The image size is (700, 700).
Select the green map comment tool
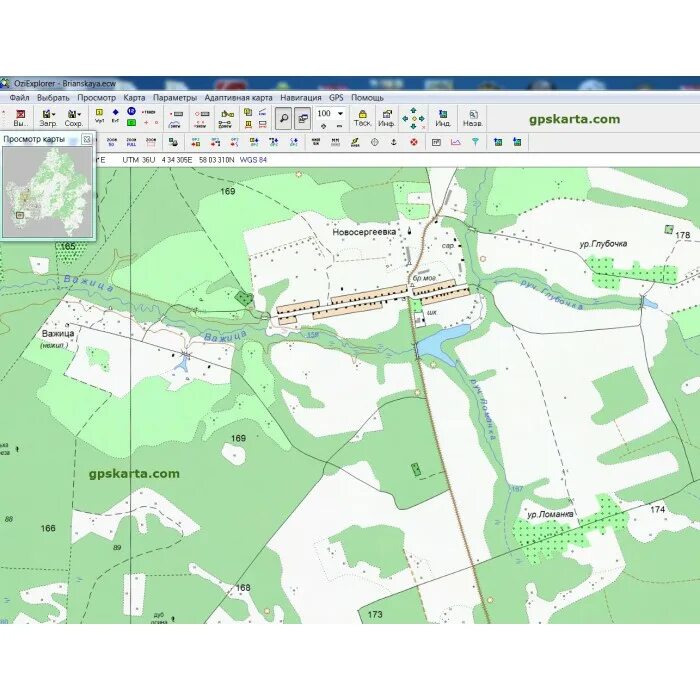pyautogui.click(x=131, y=122)
